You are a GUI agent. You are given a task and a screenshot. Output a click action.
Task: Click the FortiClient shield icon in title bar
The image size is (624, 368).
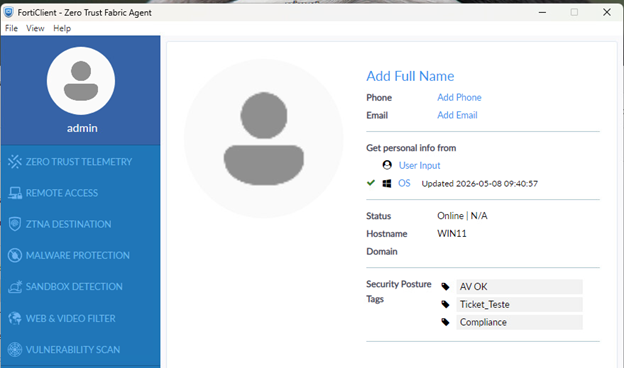9,12
